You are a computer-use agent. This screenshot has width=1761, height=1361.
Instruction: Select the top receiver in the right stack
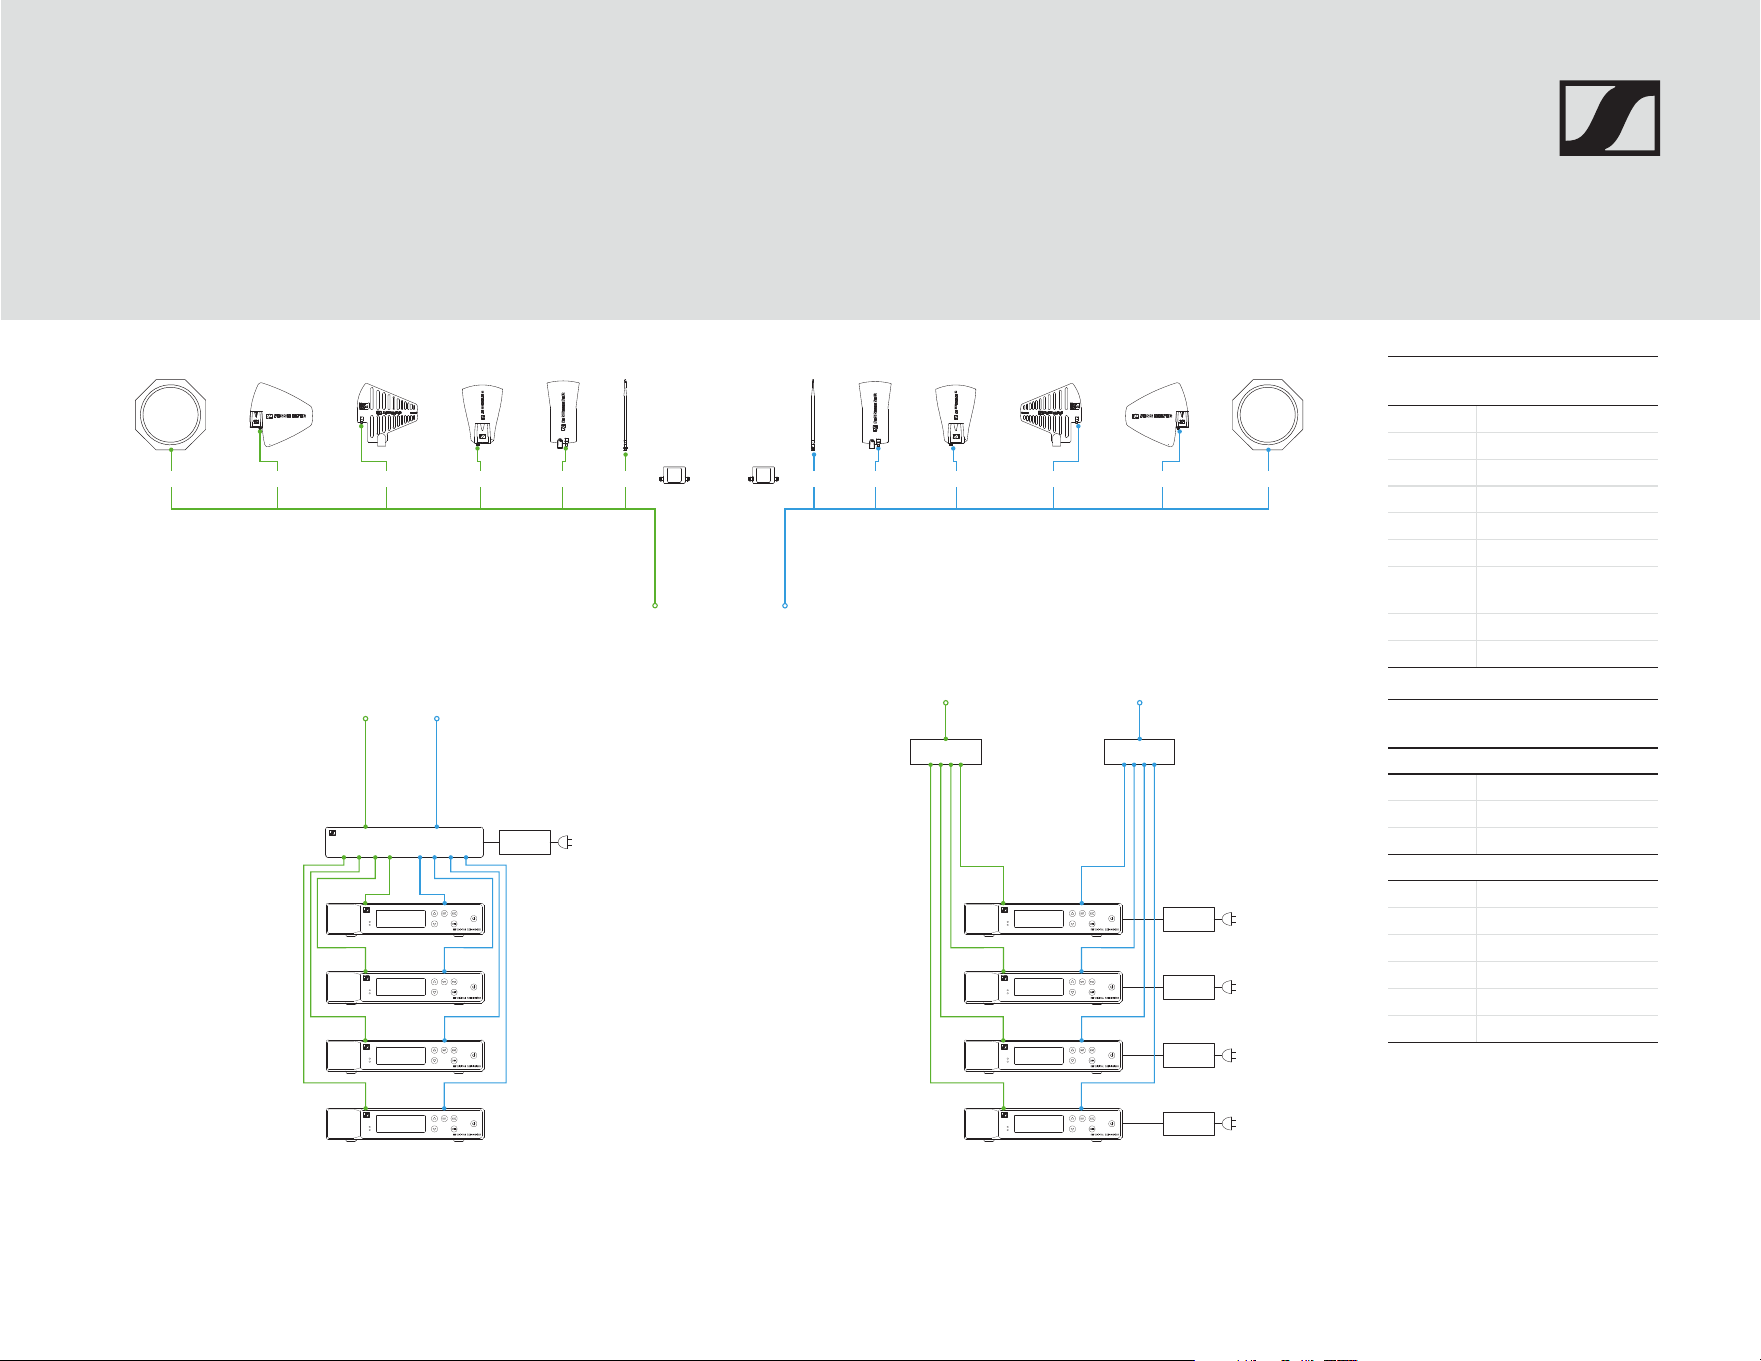coord(1043,920)
